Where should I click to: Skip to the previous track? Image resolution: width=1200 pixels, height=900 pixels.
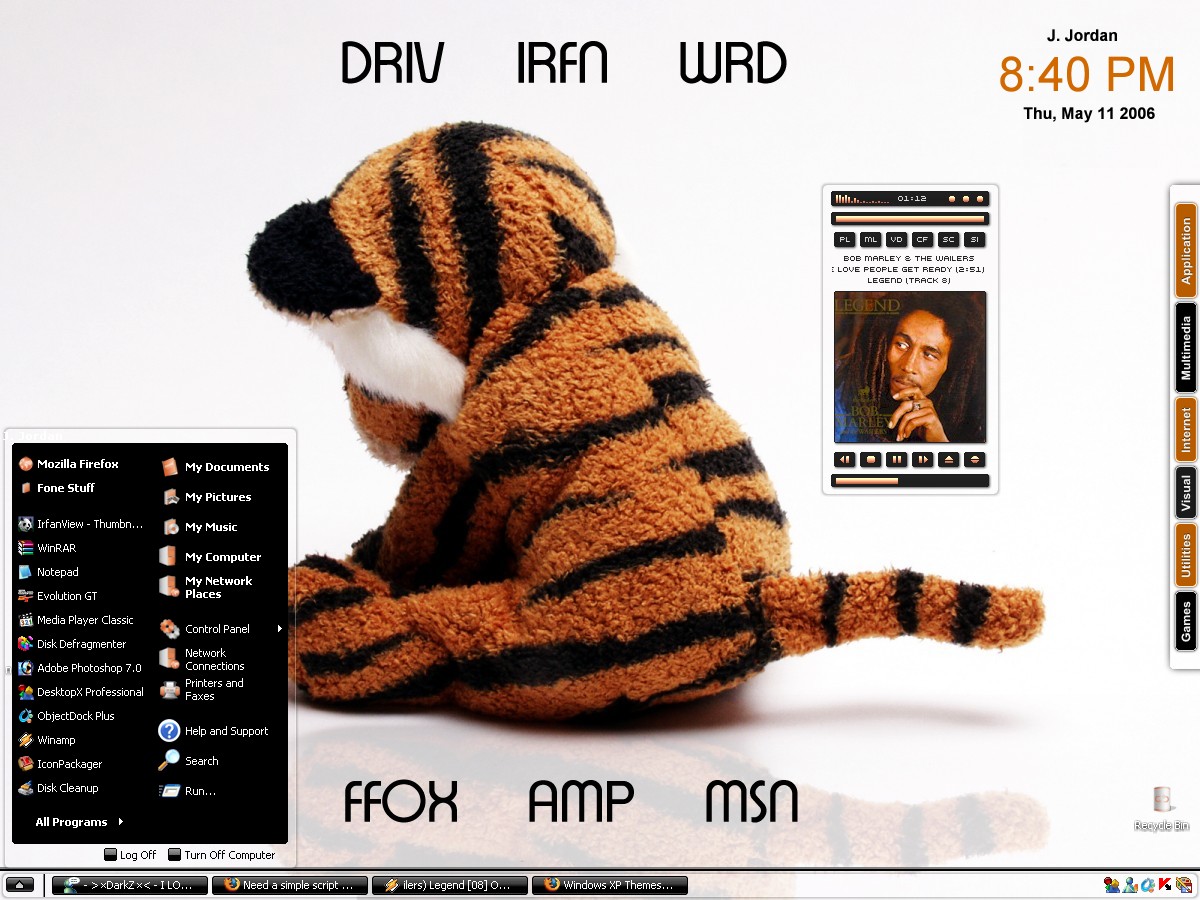(x=845, y=460)
